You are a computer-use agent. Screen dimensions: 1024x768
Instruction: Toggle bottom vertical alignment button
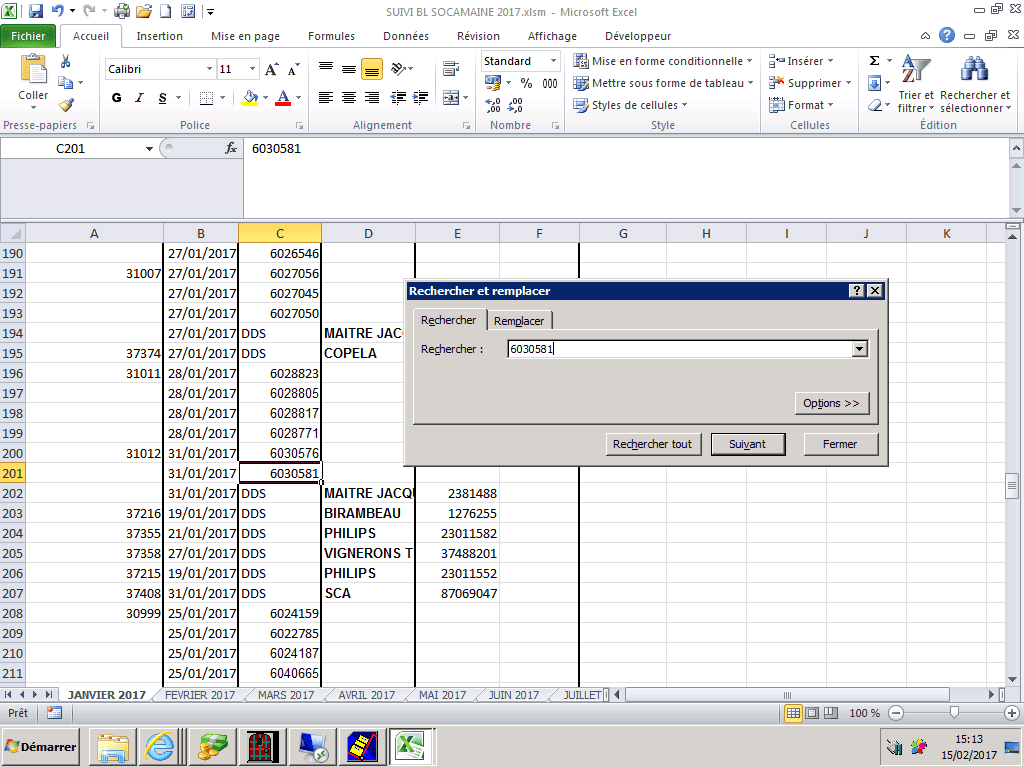point(372,70)
